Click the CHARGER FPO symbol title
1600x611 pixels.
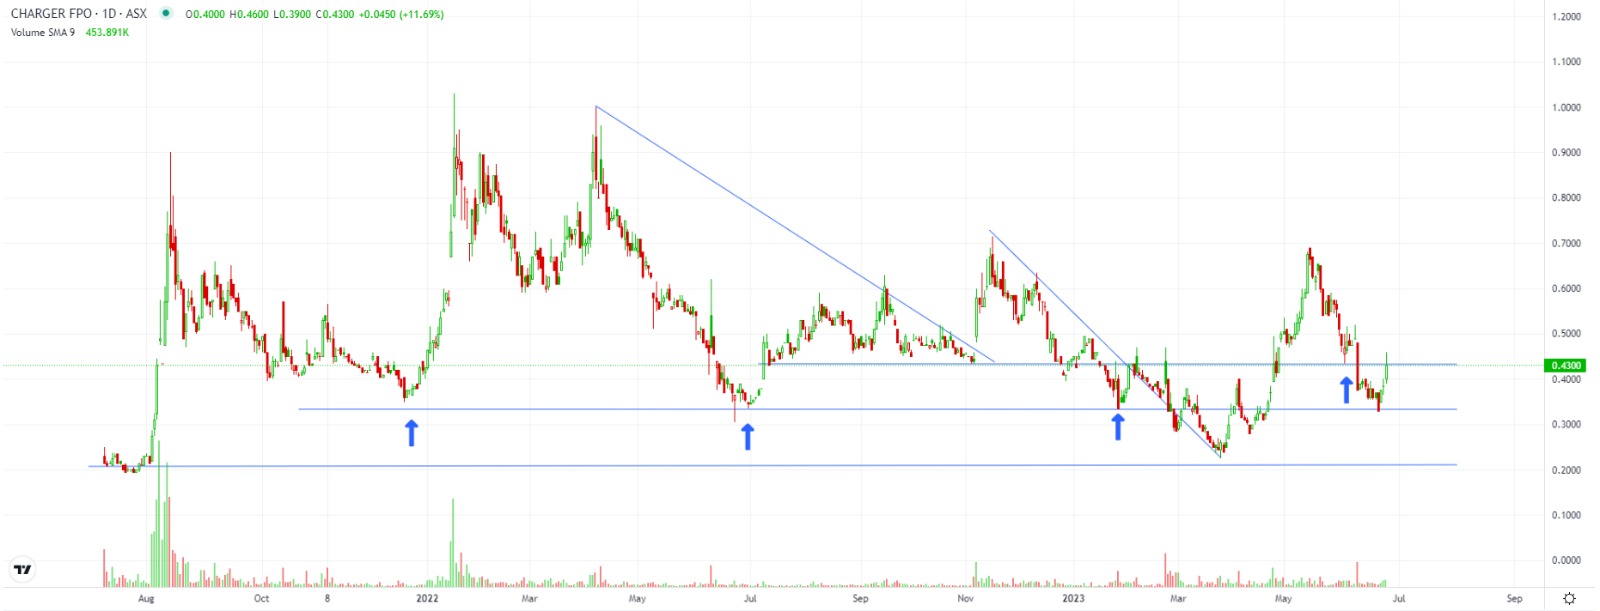tap(78, 14)
